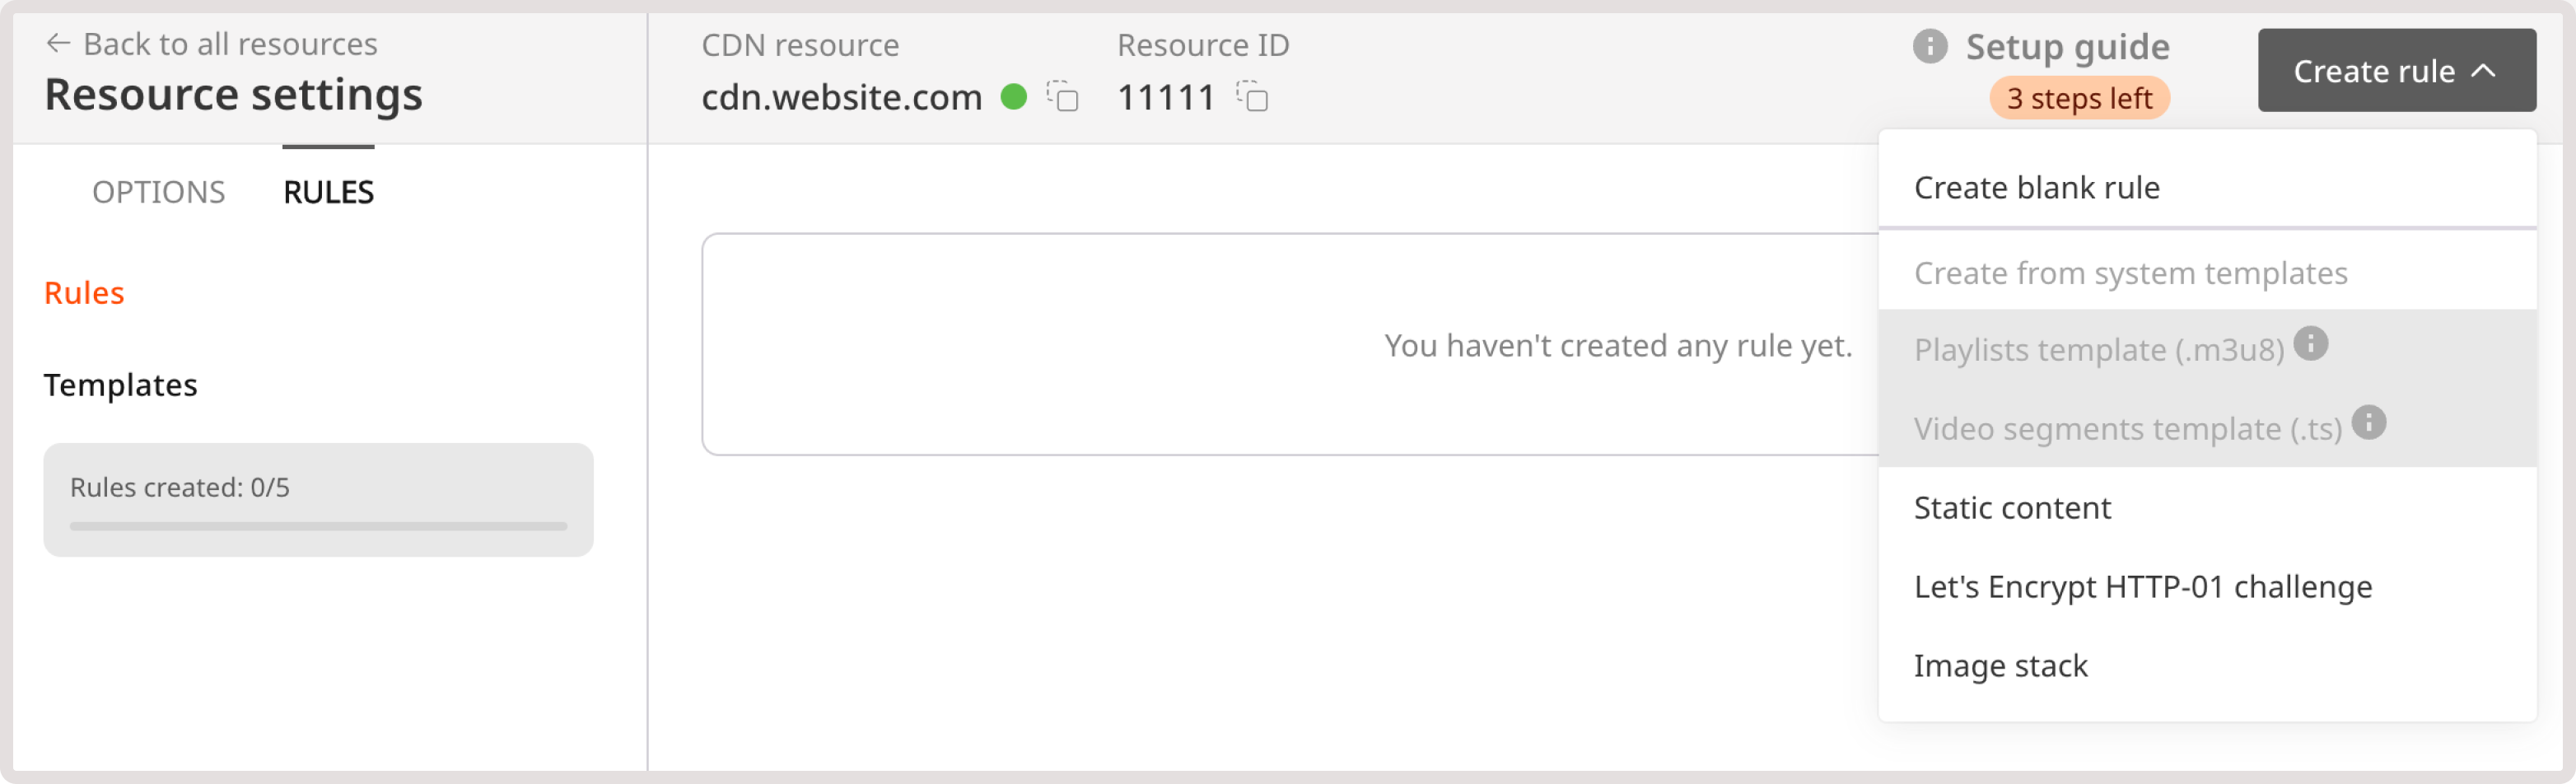Copy the Resource ID 11111
Screen dimensions: 2576x784
(x=1255, y=99)
